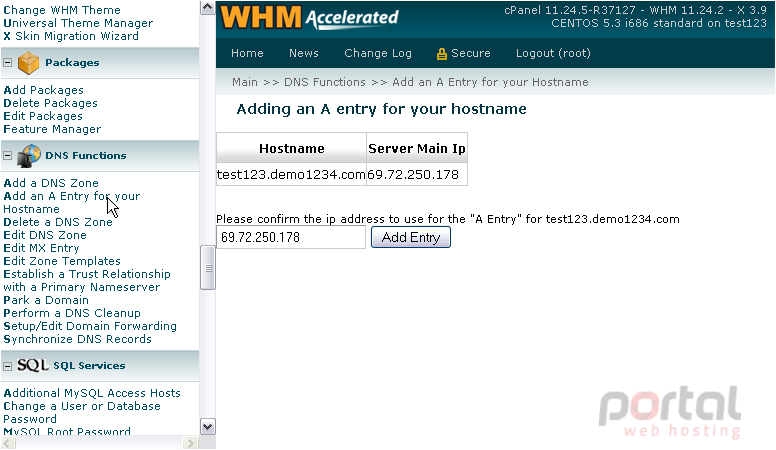
Task: Open Add Packages link
Action: coord(44,90)
